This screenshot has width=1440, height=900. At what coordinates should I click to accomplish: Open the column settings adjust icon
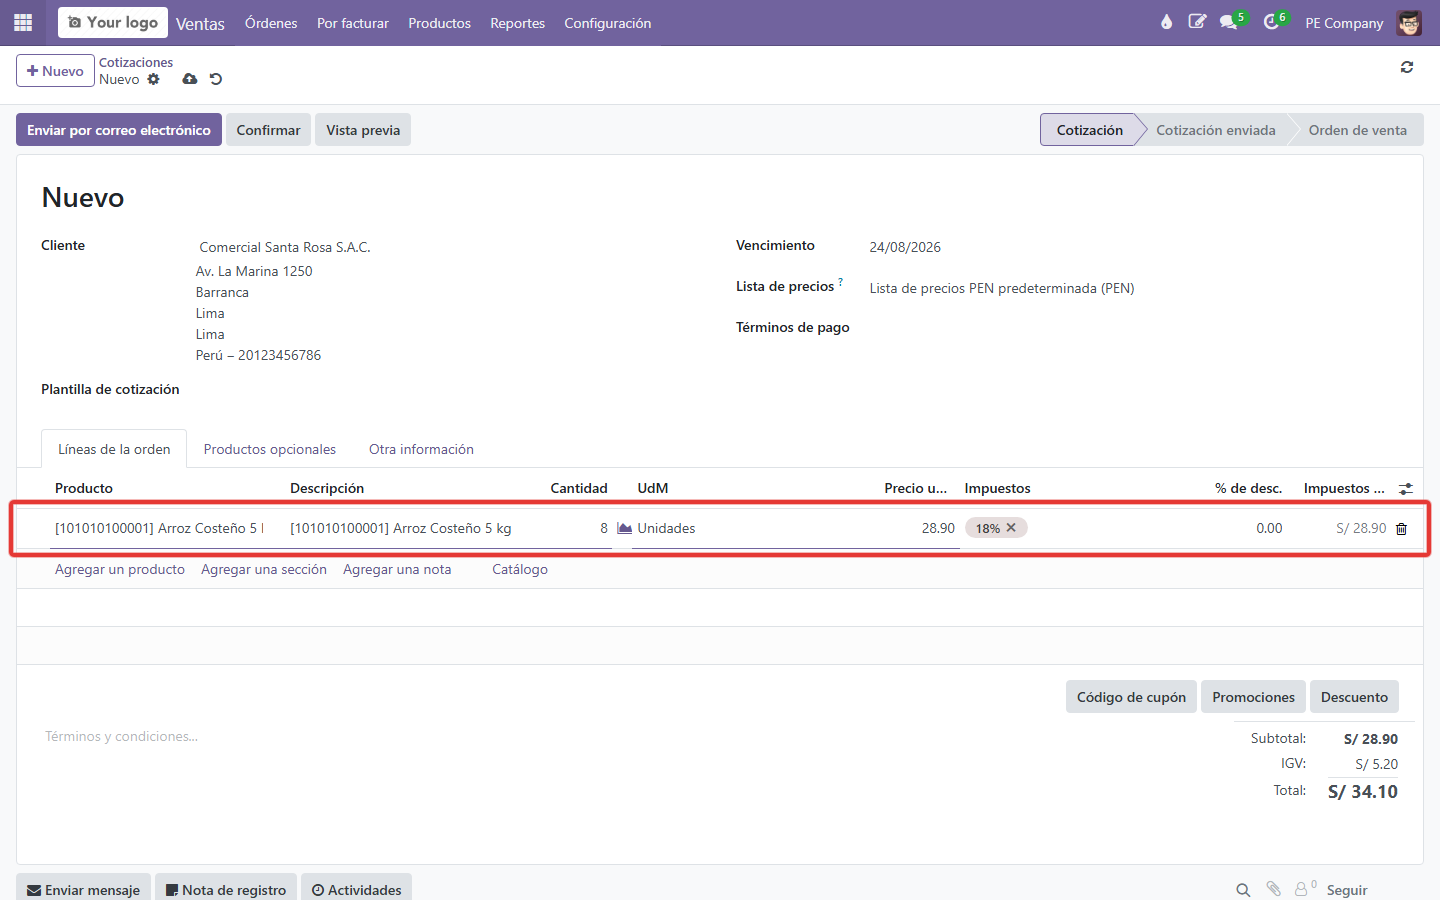point(1406,489)
